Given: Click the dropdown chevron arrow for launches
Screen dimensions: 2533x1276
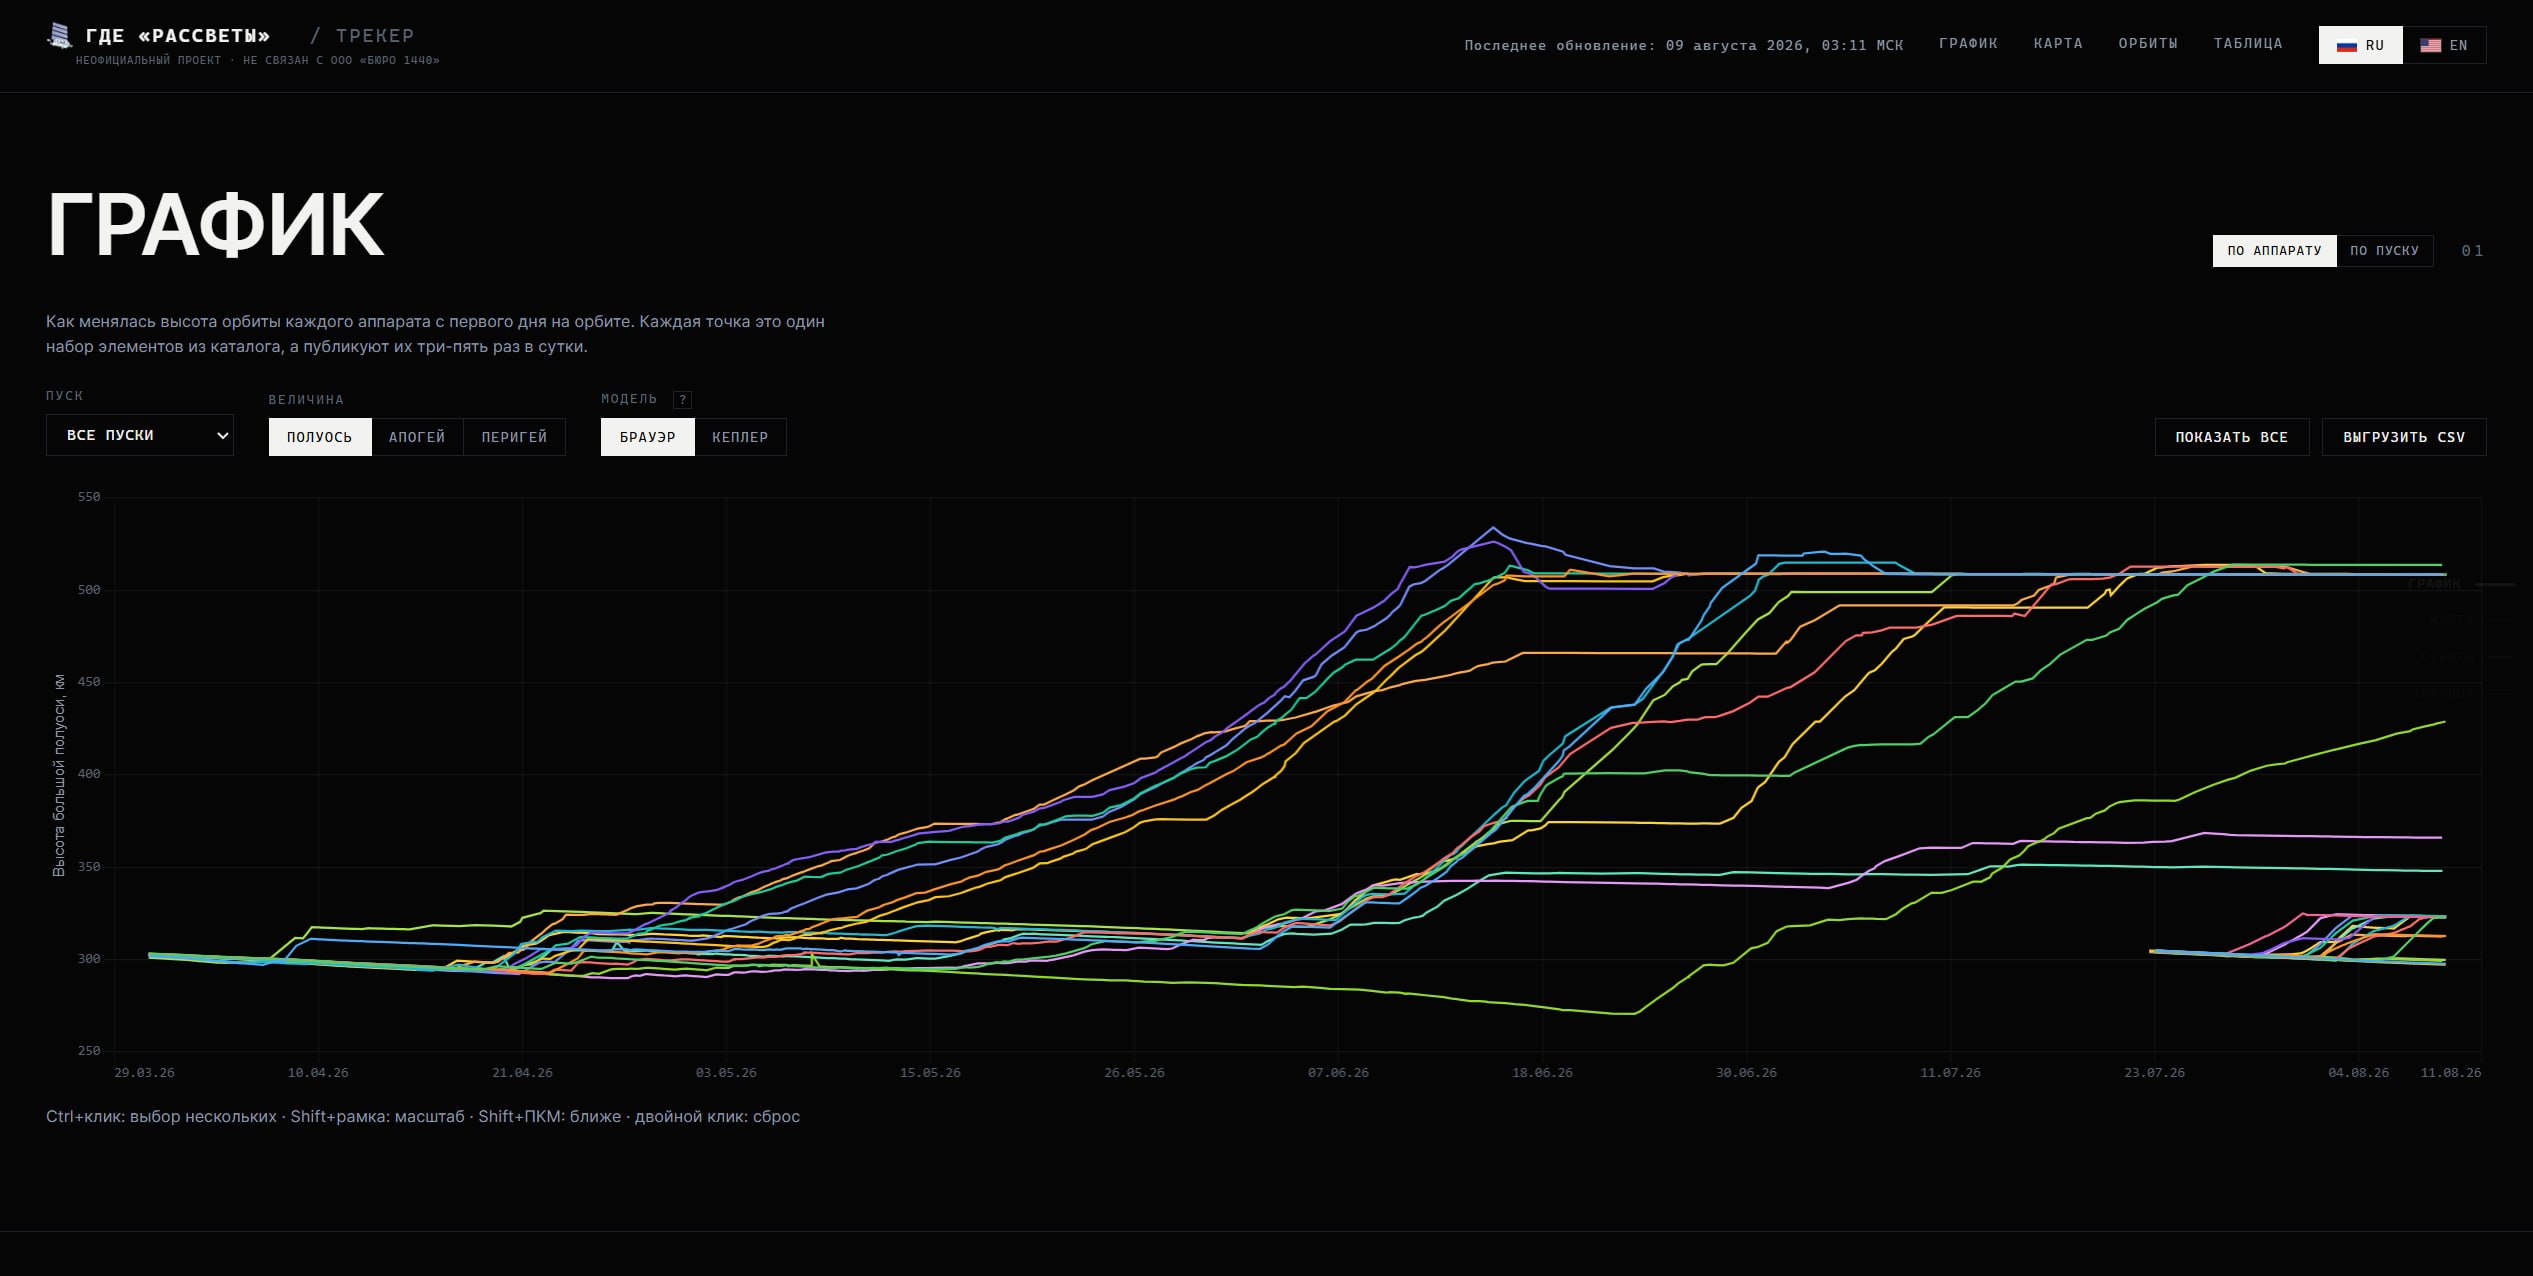Looking at the screenshot, I should [x=222, y=436].
